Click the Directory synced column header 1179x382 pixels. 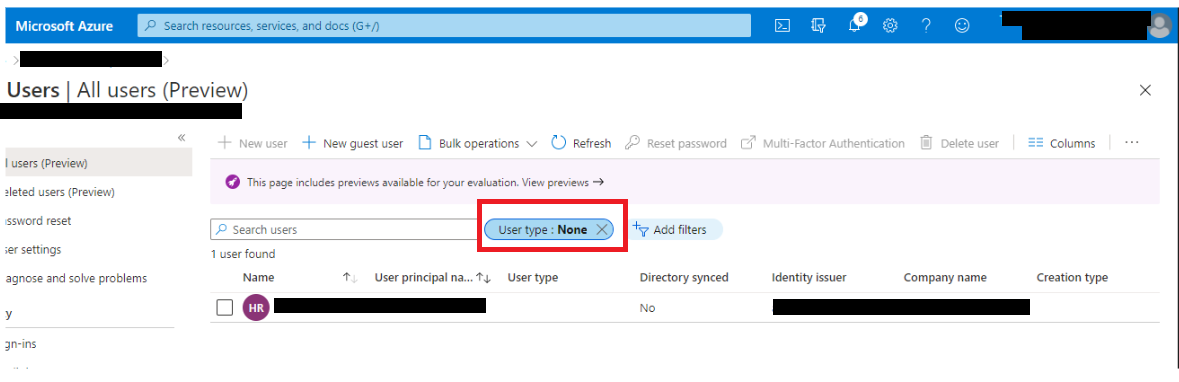point(683,277)
